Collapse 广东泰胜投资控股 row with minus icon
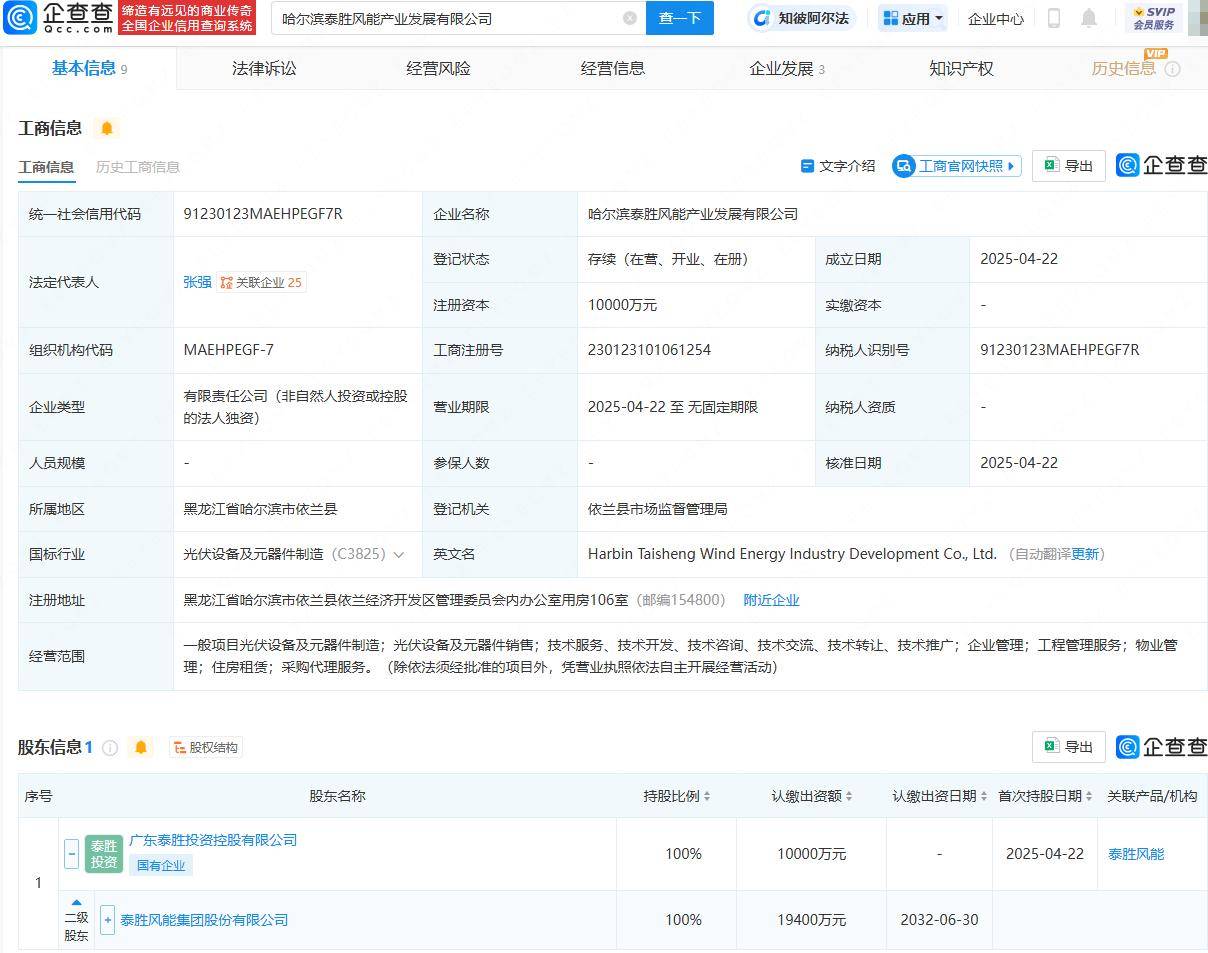 [71, 854]
